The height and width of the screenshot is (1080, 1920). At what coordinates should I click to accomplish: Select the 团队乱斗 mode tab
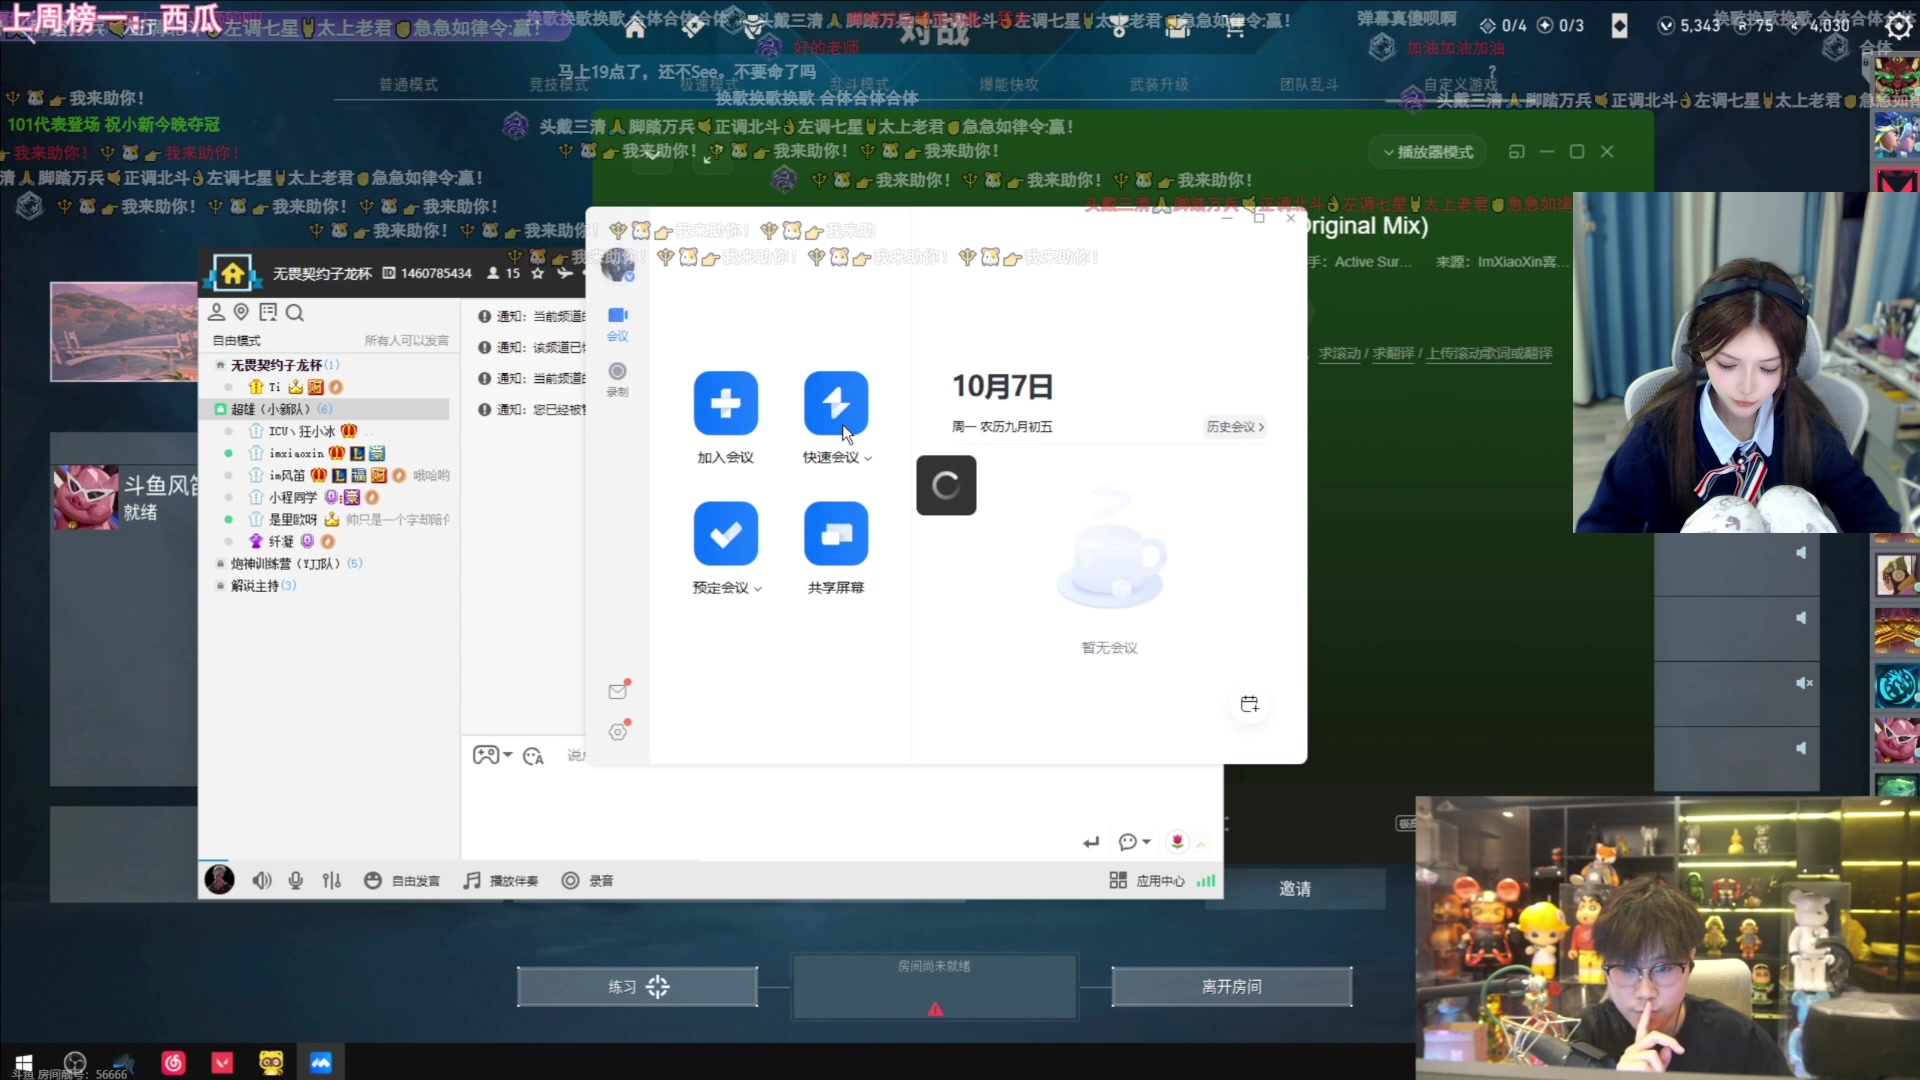[1308, 84]
